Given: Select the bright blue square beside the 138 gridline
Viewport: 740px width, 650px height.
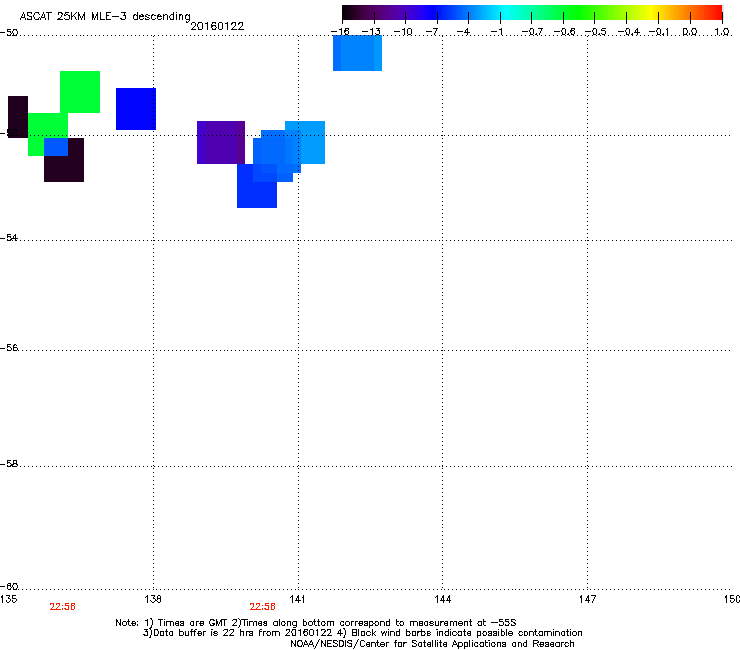Looking at the screenshot, I should click(136, 109).
